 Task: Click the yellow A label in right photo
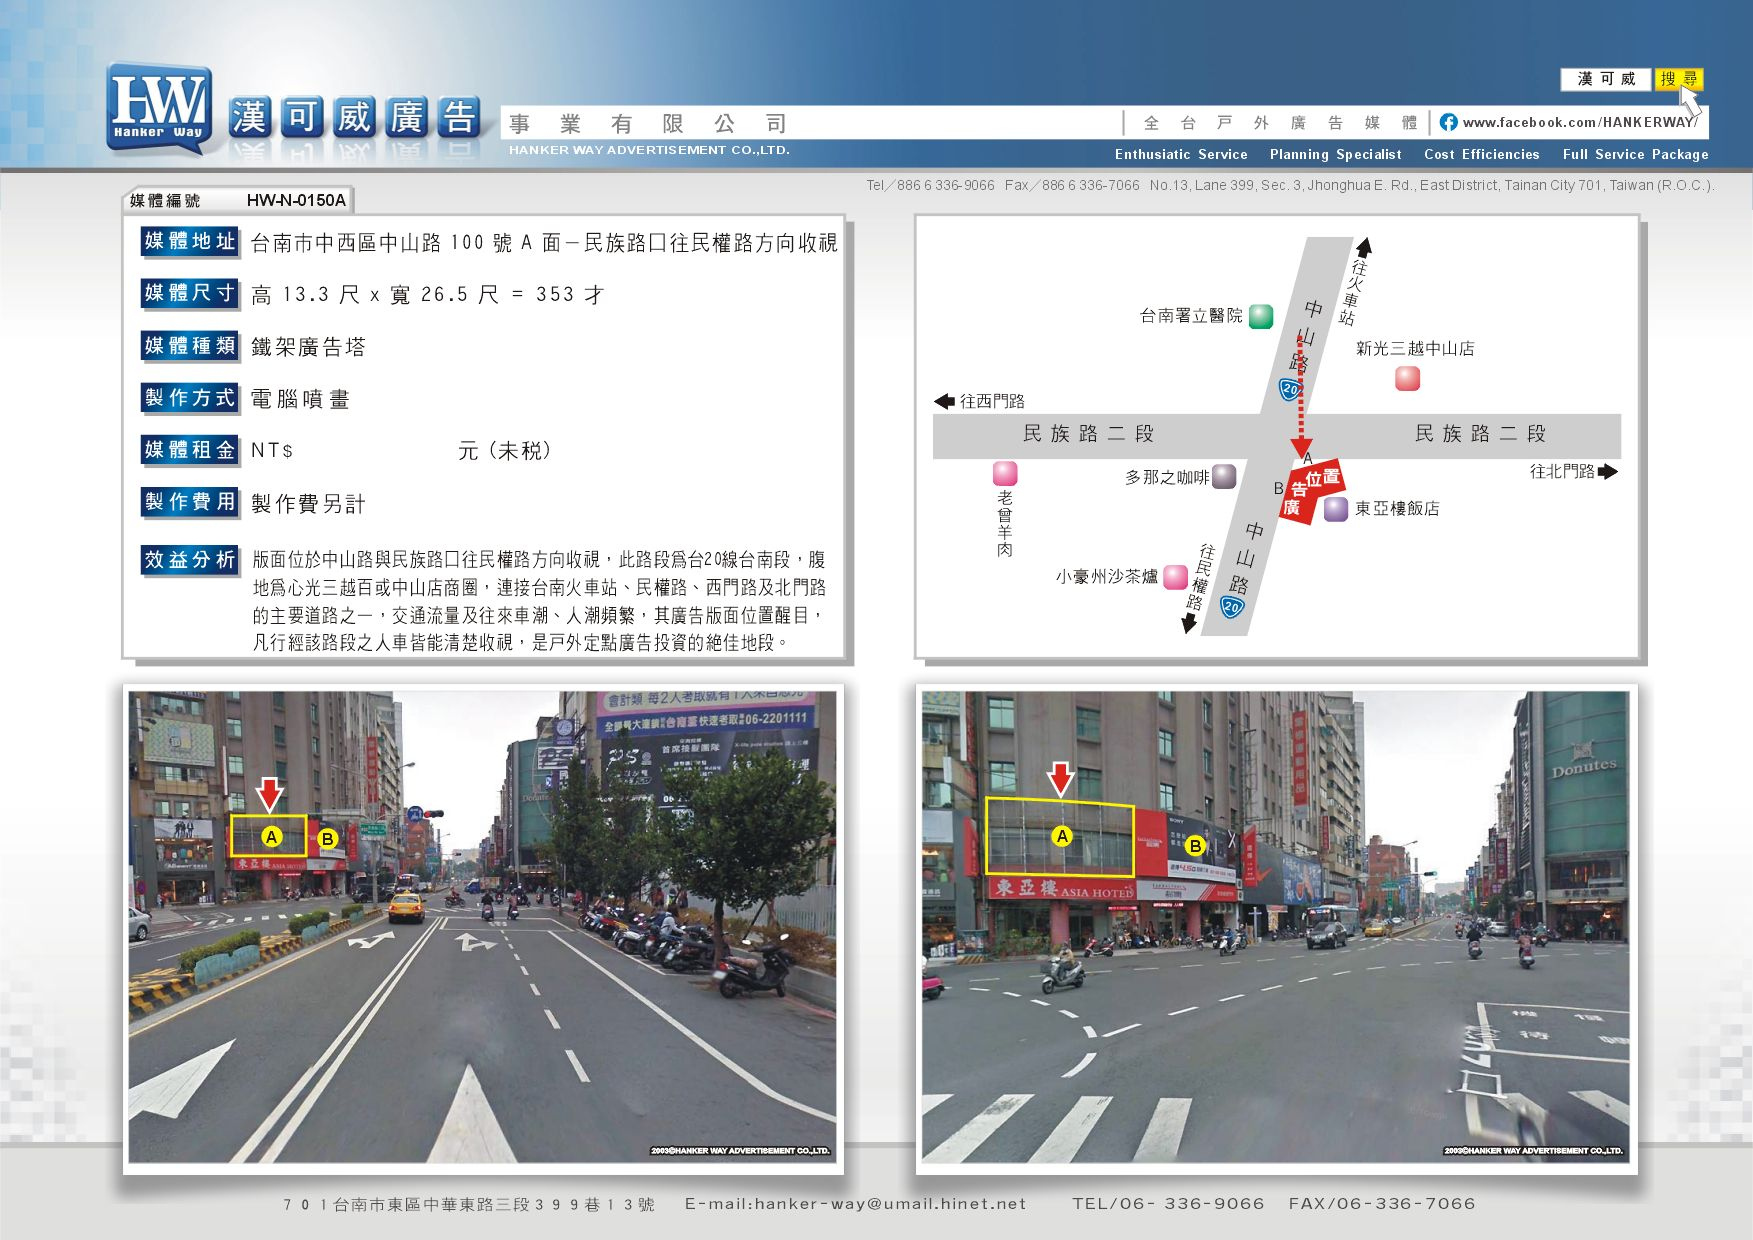[1062, 836]
